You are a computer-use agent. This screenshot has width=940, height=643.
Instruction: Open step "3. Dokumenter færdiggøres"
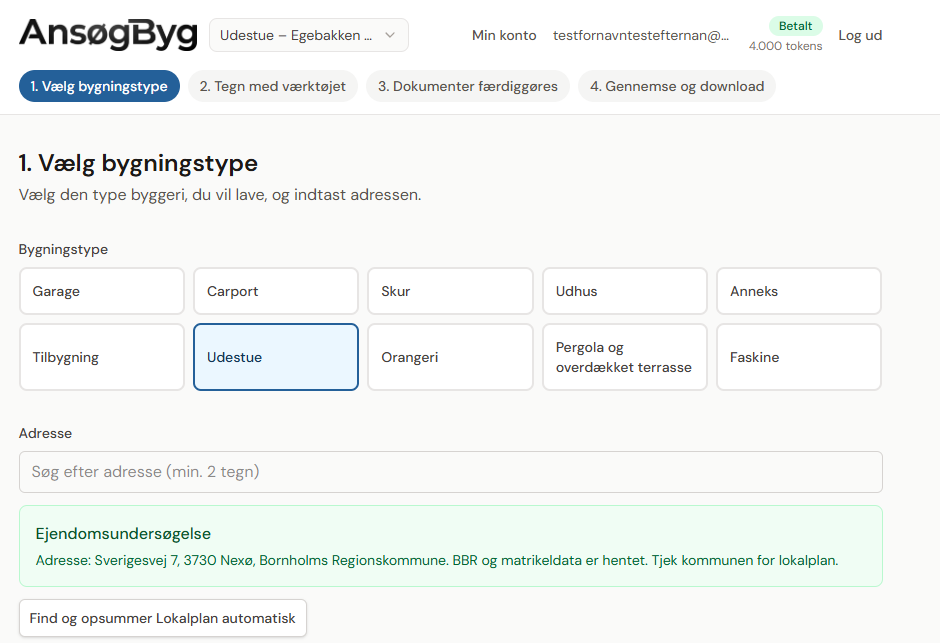pos(468,86)
